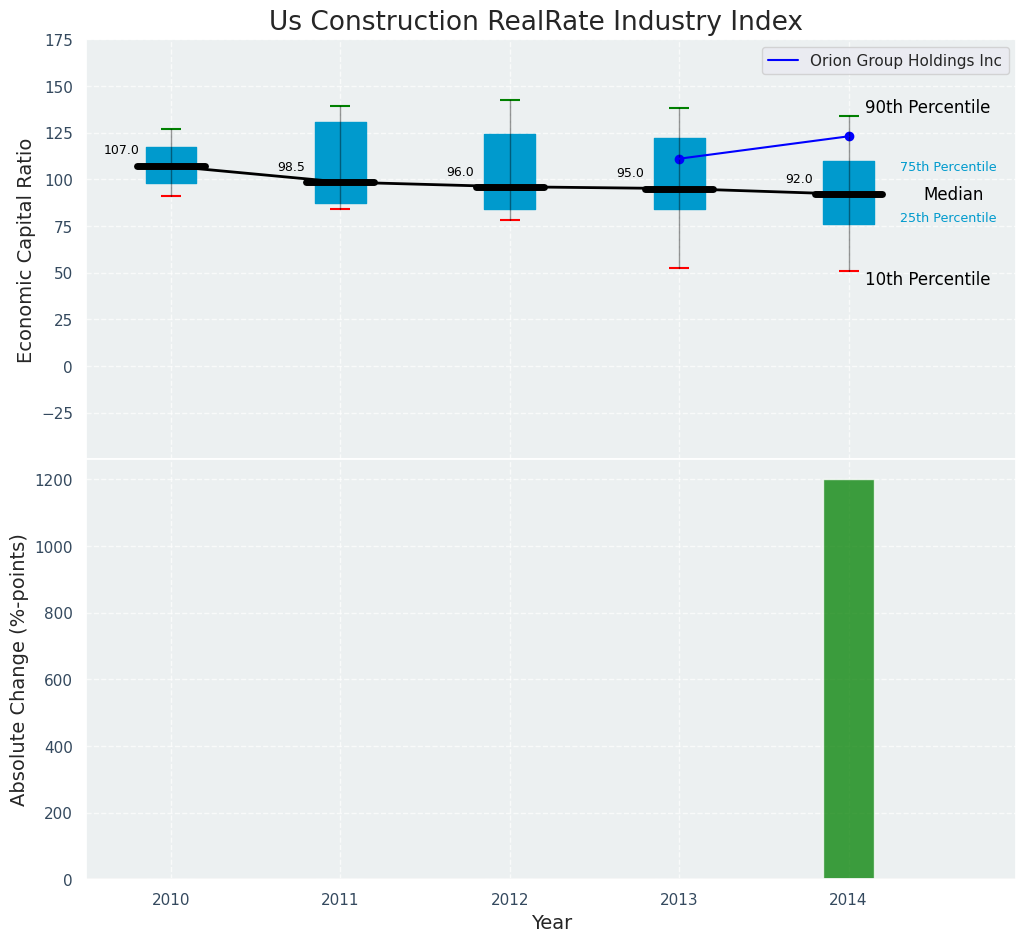Click the 2012 x-axis tick label
The width and height of the screenshot is (1026, 942).
[x=510, y=900]
